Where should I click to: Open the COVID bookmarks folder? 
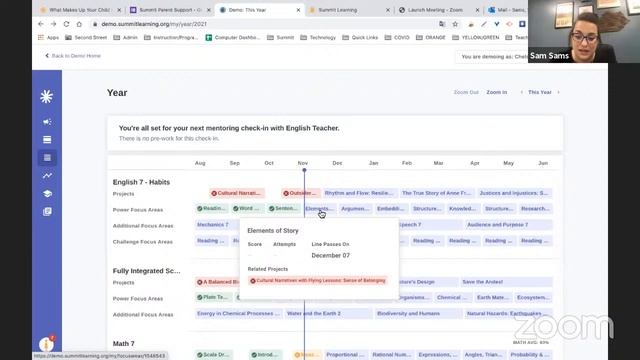(397, 38)
